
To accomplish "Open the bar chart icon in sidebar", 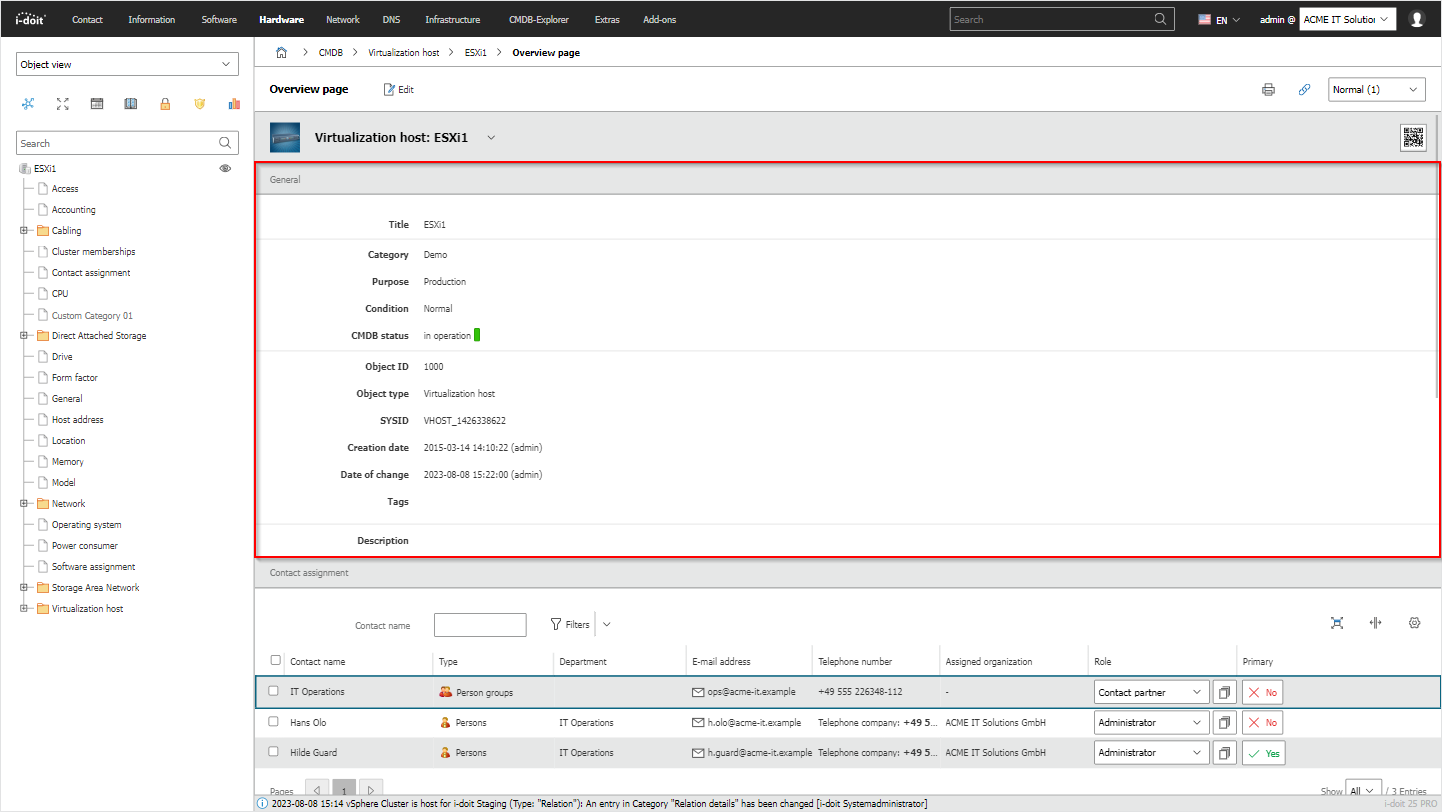I will (x=234, y=104).
